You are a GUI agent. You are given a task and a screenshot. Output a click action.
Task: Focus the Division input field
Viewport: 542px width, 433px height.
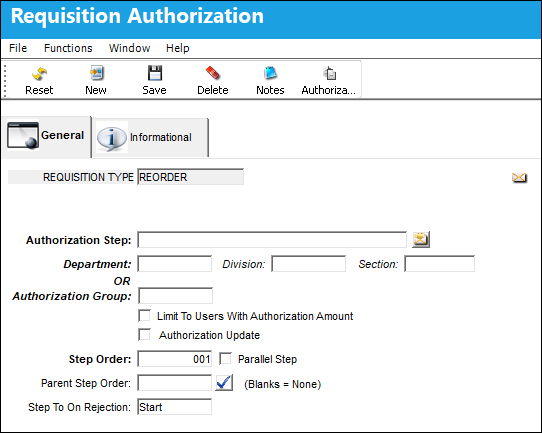309,264
